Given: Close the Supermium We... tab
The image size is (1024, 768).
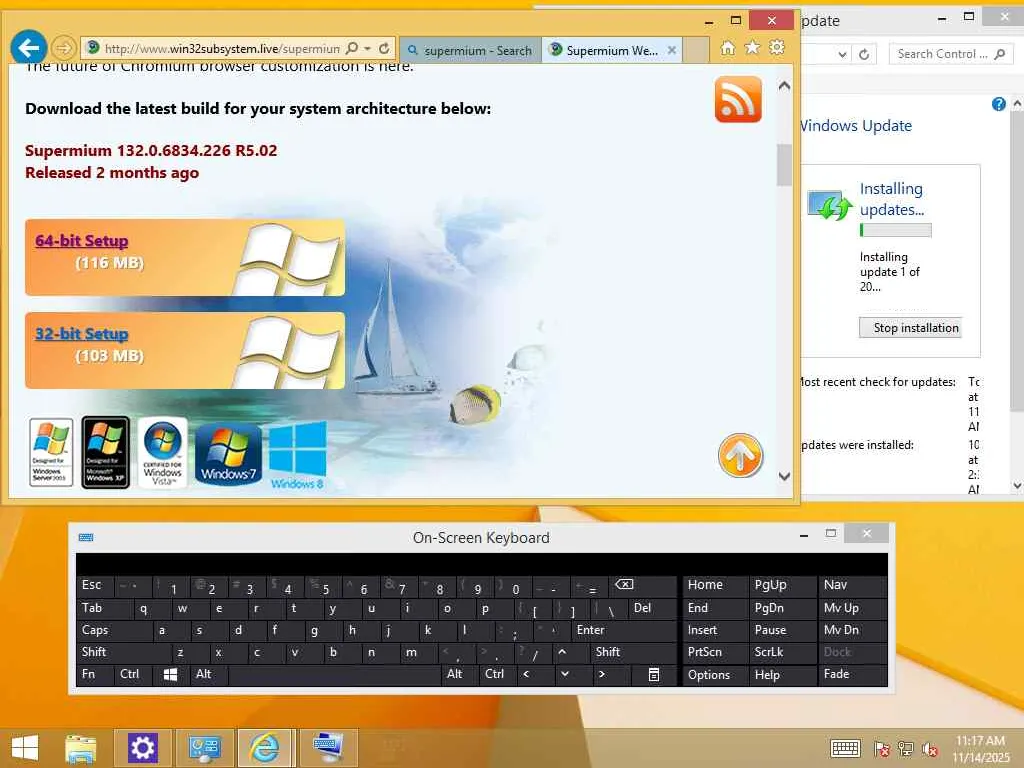Looking at the screenshot, I should coord(671,50).
